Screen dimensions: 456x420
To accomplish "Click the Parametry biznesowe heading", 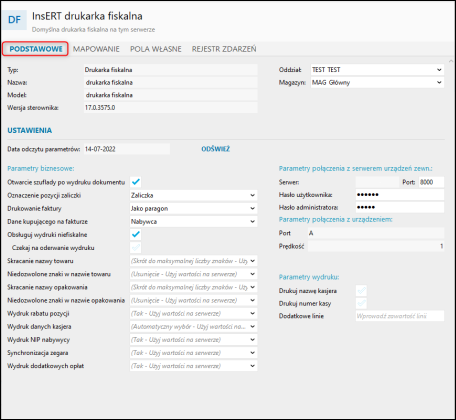I will [x=41, y=168].
